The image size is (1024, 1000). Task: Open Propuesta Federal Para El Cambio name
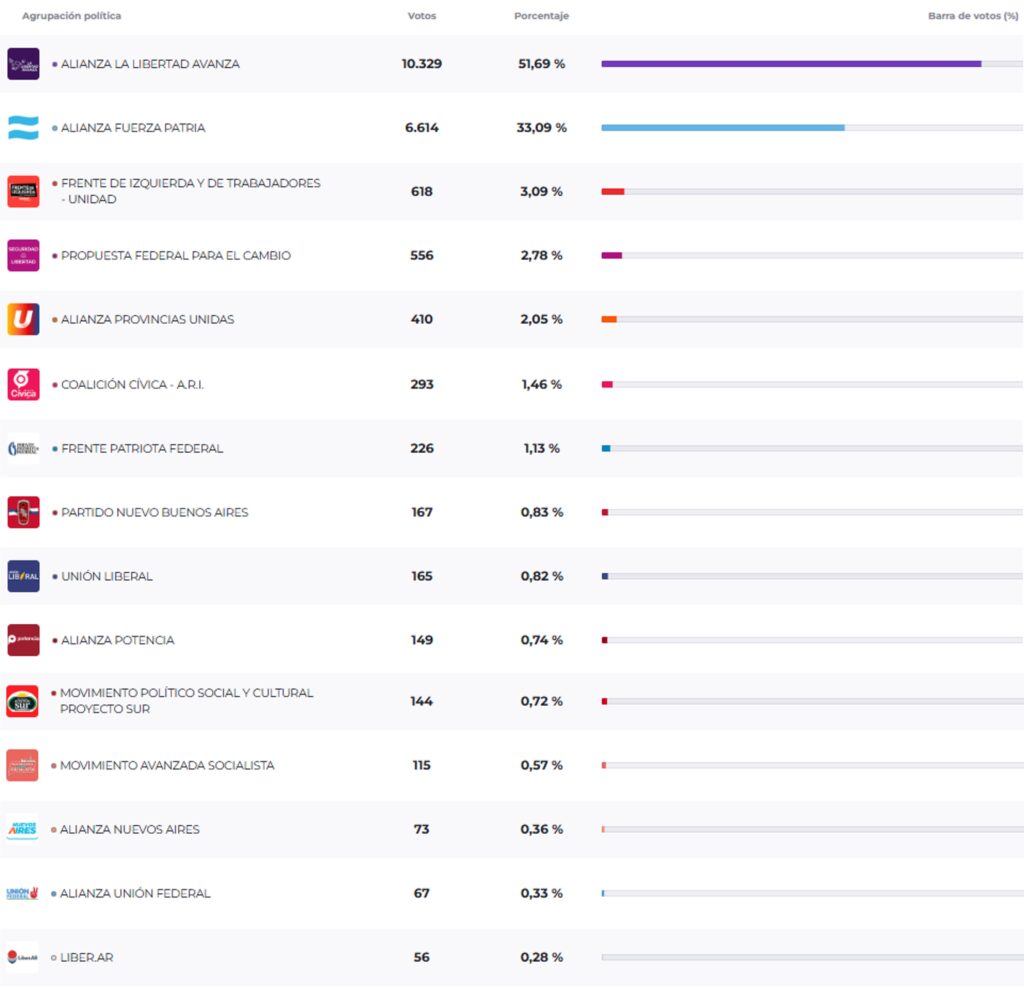tap(176, 256)
